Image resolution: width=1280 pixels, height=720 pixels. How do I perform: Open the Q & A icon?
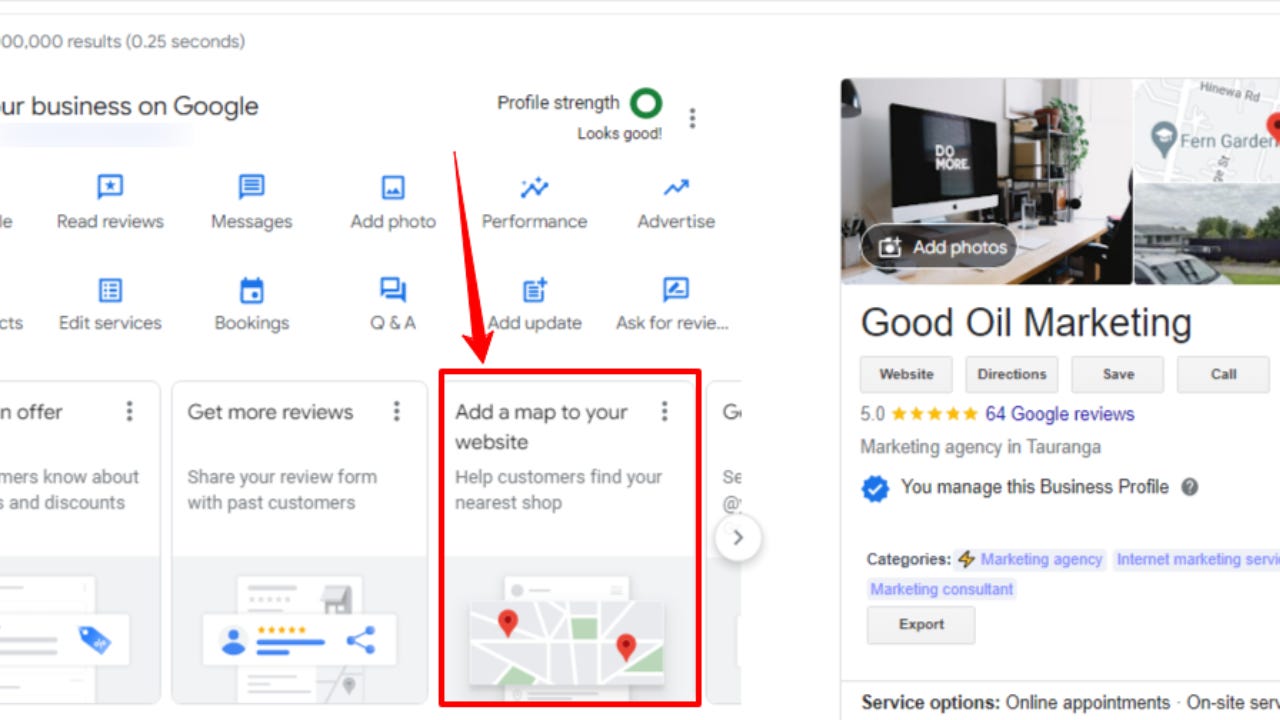point(393,290)
